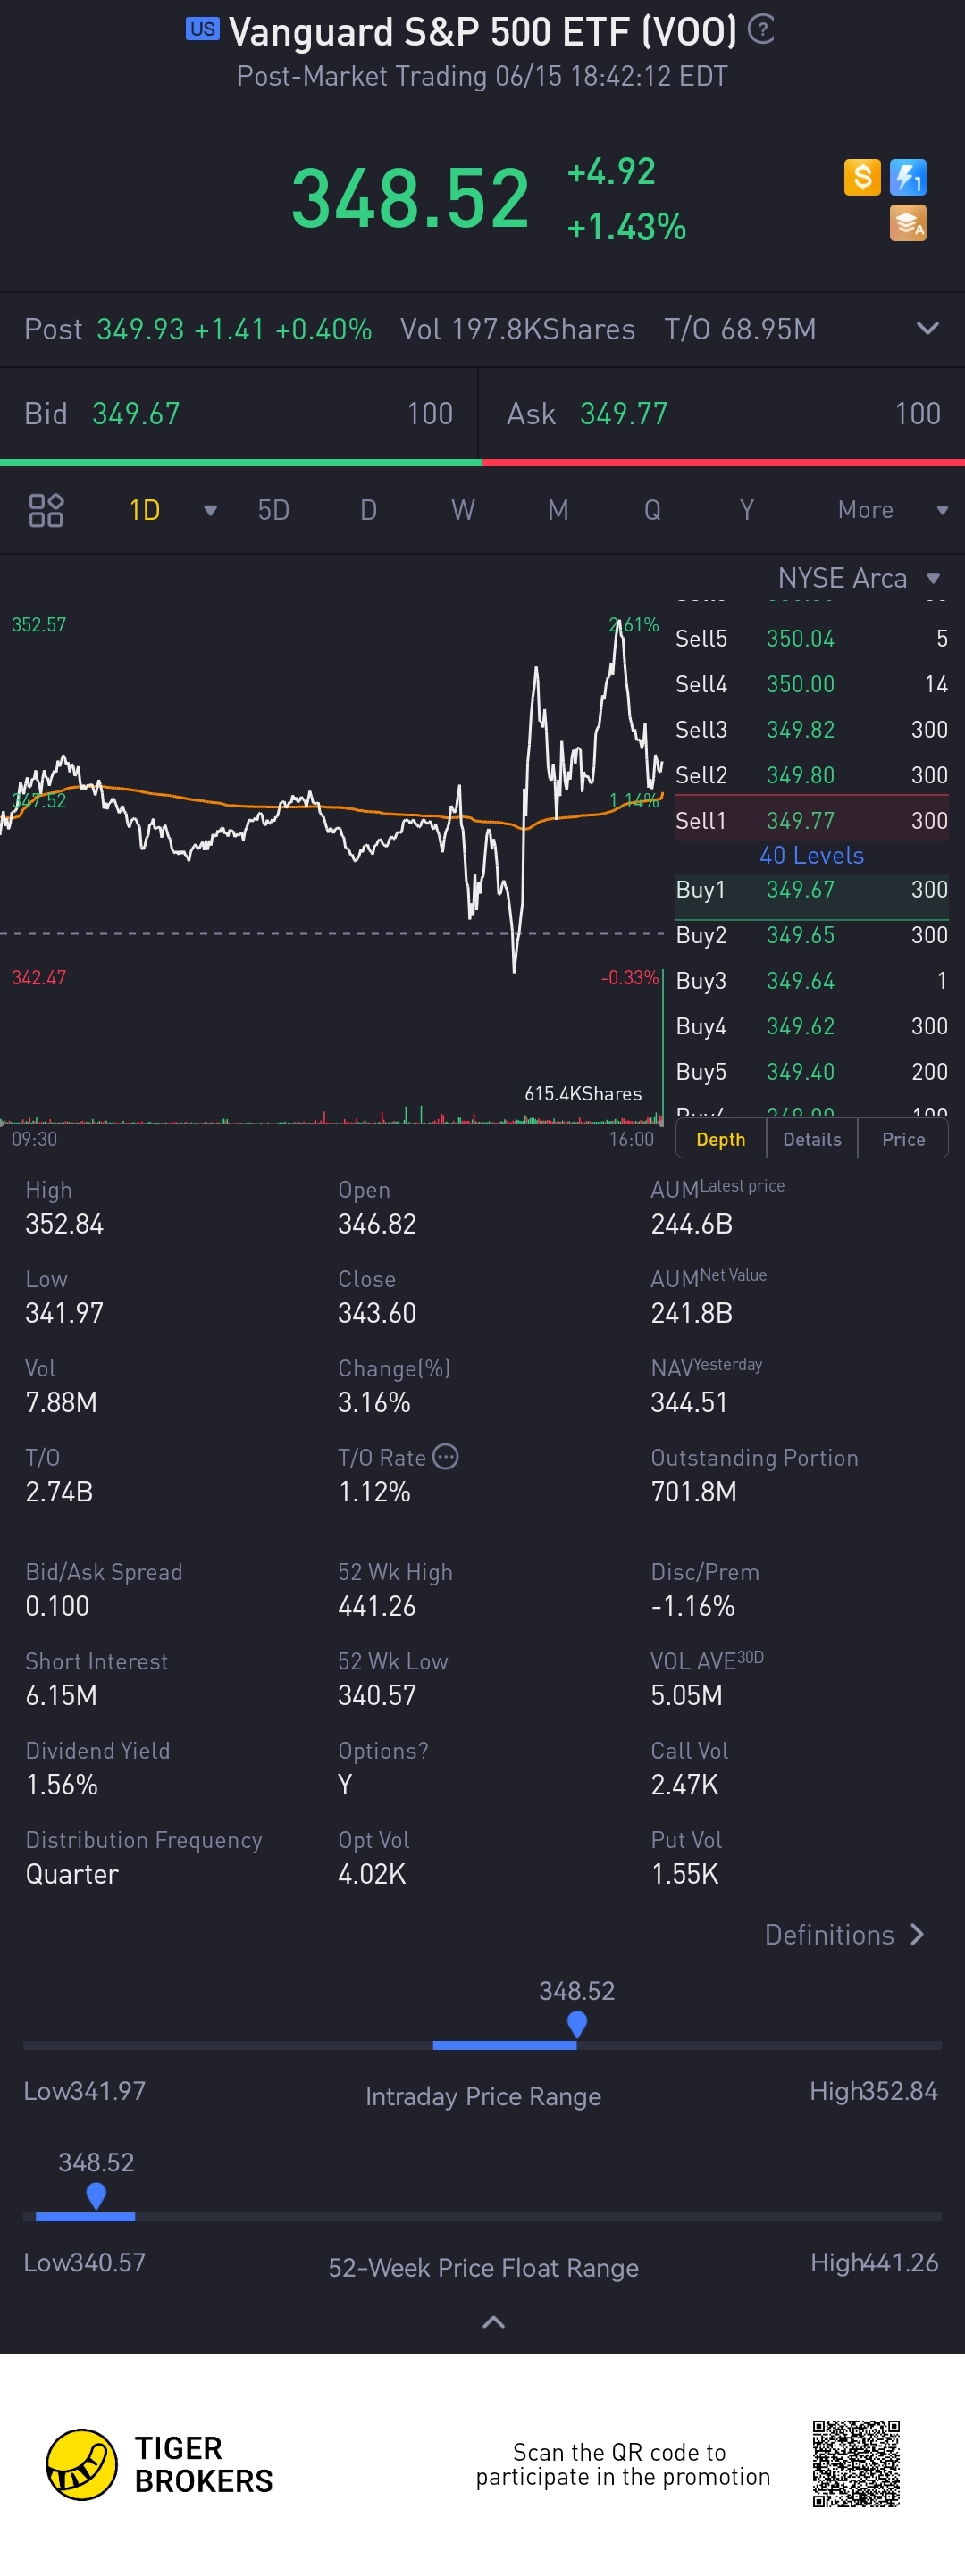Select the Buy3 349.64 order row
Viewport: 965px width, 2576px height.
pos(812,981)
